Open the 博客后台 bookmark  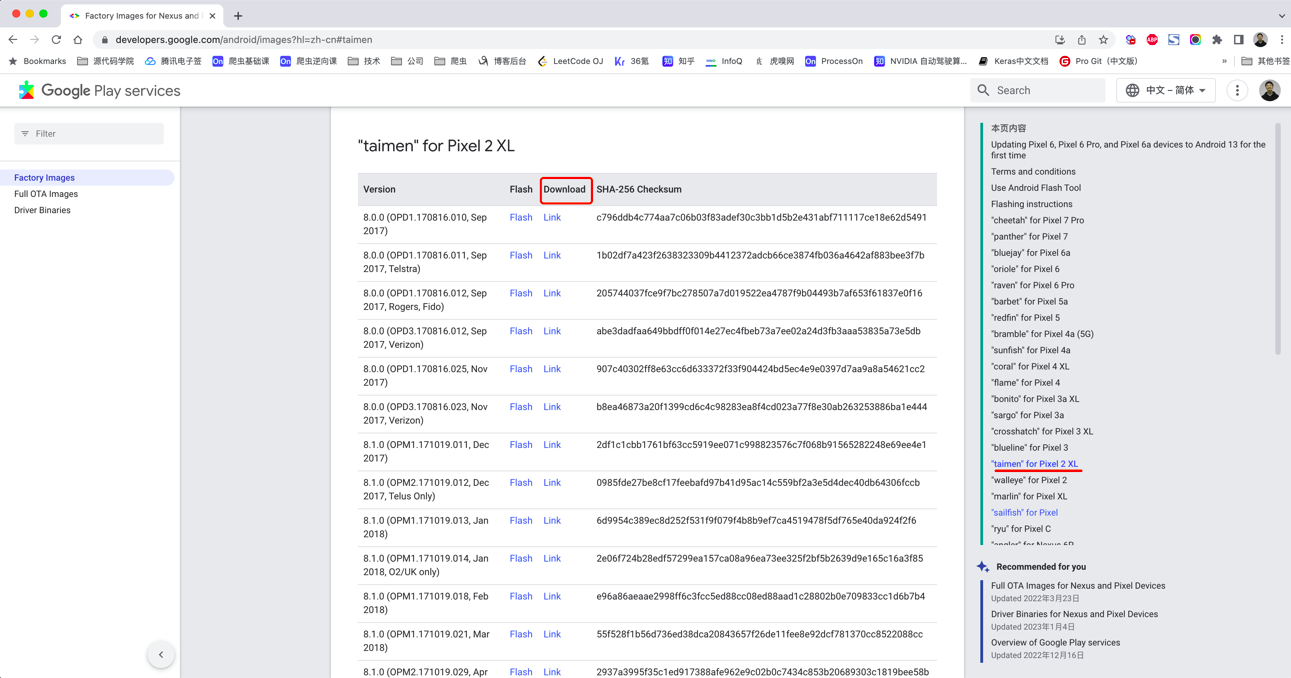click(x=502, y=61)
